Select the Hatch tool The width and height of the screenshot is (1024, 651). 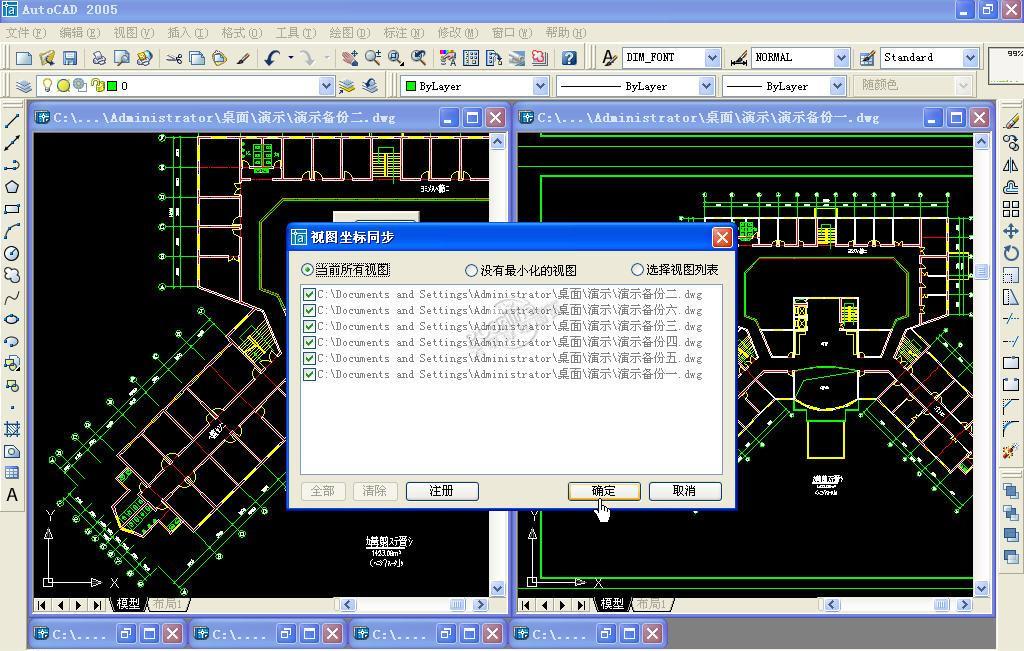12,429
